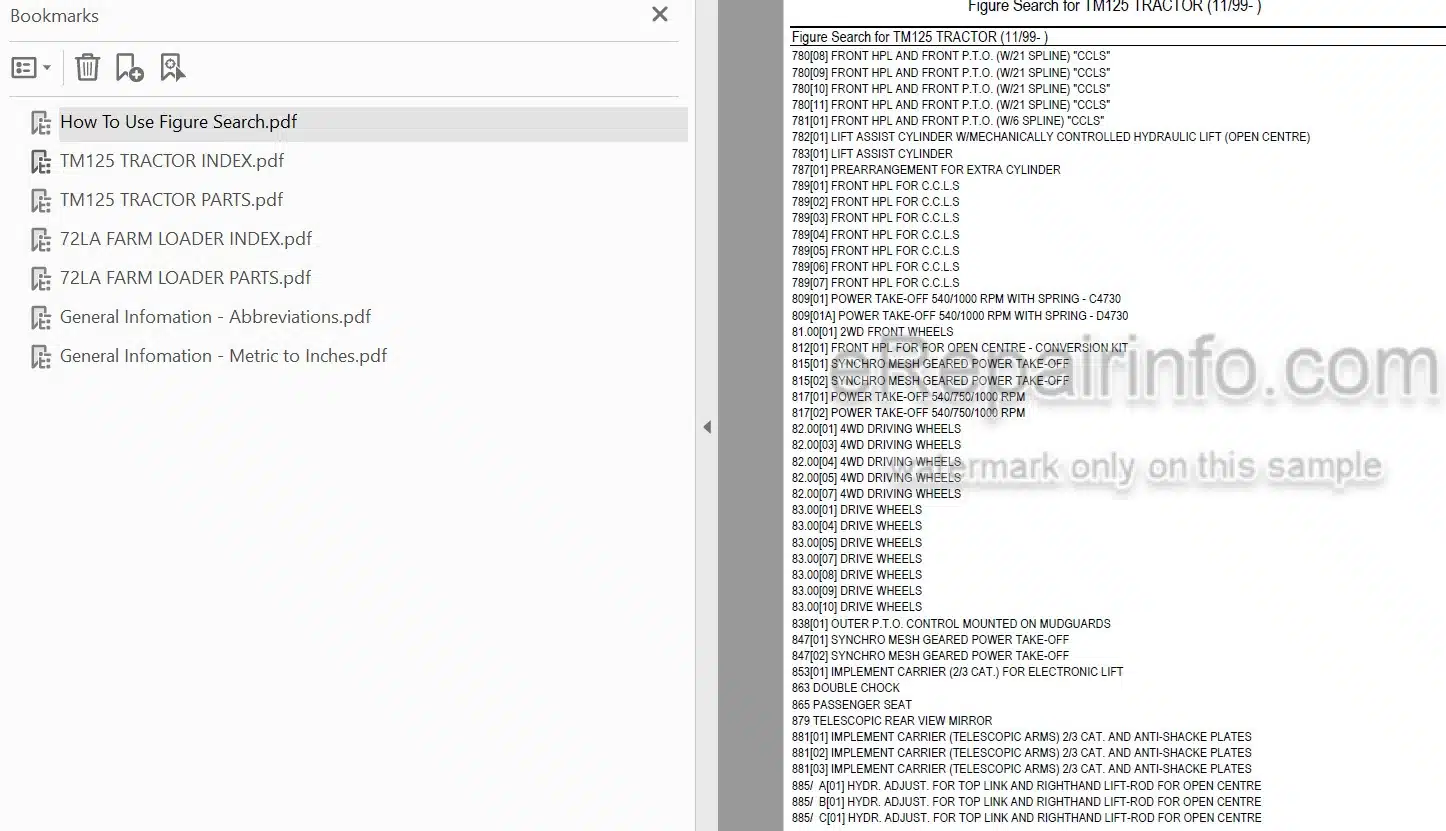Click icon beside How To Use Figure Search.pdf
This screenshot has width=1446, height=831.
click(x=41, y=123)
